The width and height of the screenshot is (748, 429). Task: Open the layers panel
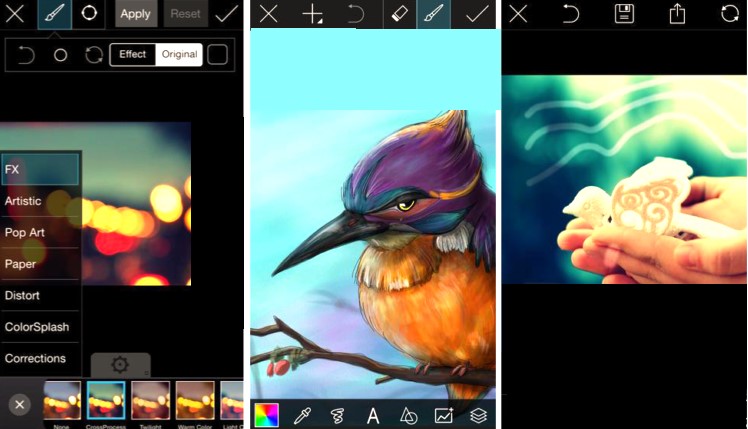coord(478,416)
